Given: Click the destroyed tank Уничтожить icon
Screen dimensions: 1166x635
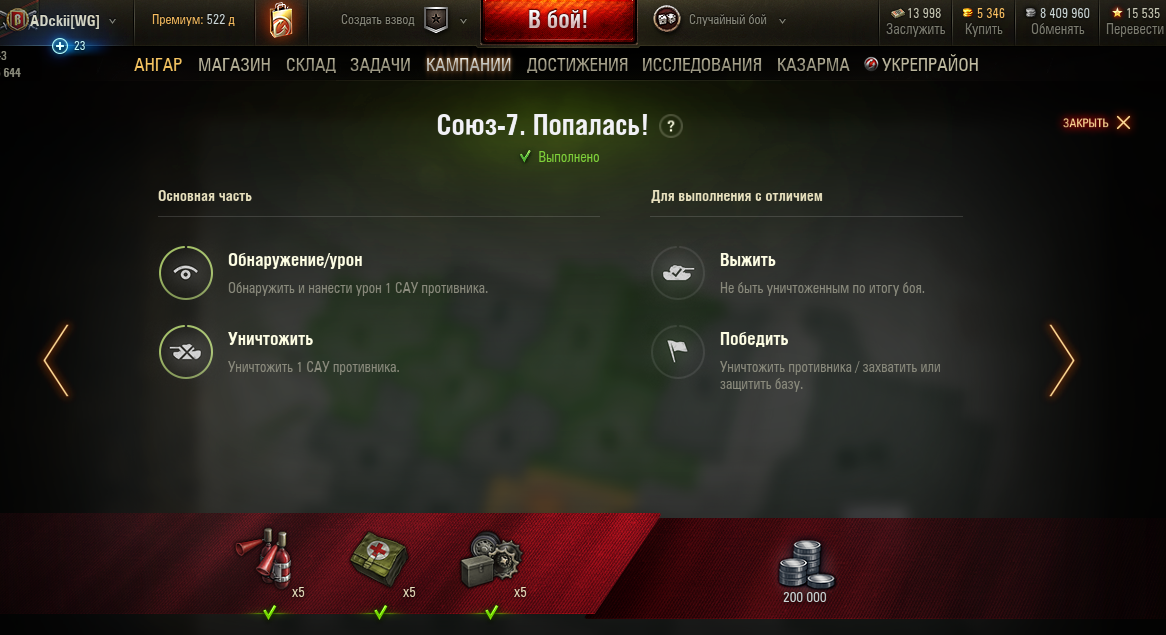Looking at the screenshot, I should tap(186, 352).
